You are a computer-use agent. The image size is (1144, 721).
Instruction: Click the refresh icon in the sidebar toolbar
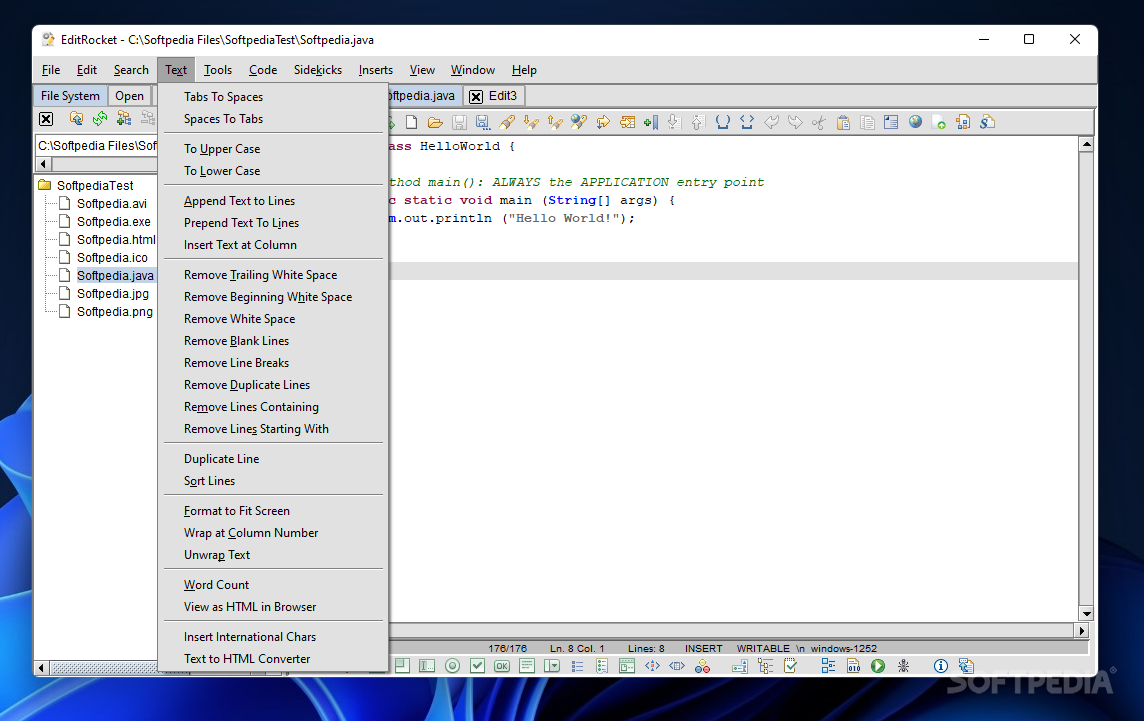click(x=100, y=118)
